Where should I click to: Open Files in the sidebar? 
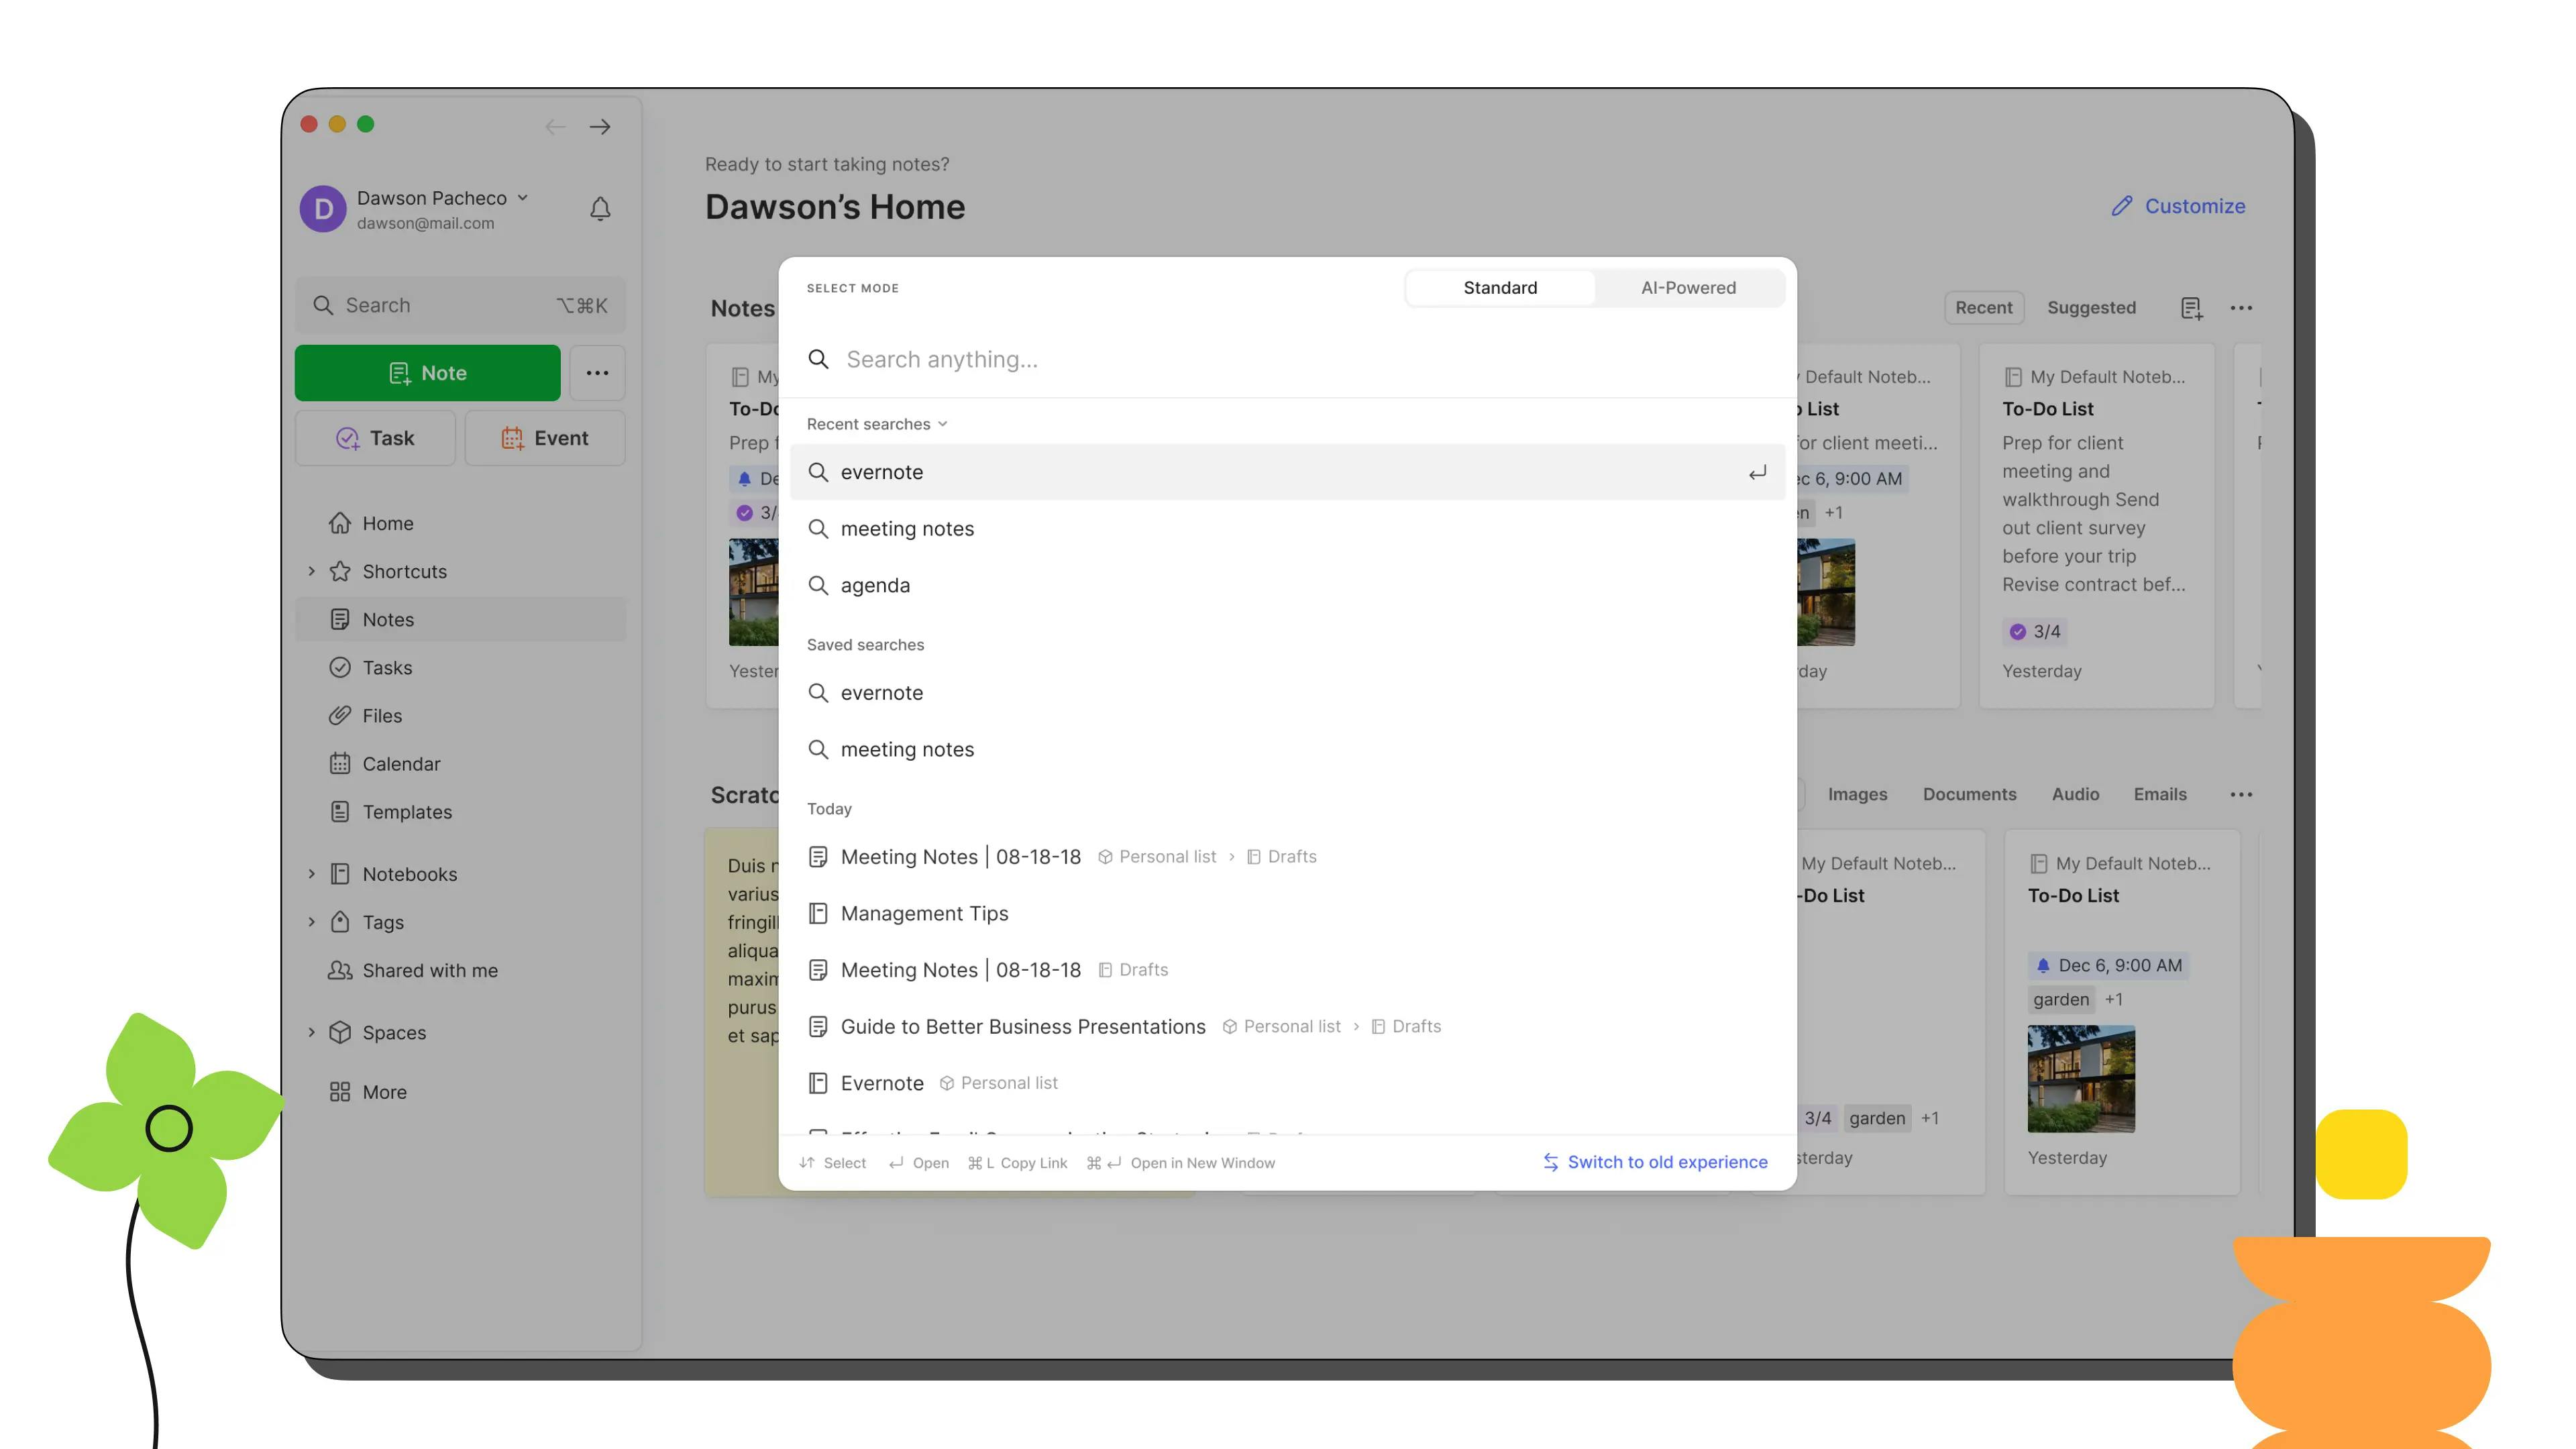(461, 715)
